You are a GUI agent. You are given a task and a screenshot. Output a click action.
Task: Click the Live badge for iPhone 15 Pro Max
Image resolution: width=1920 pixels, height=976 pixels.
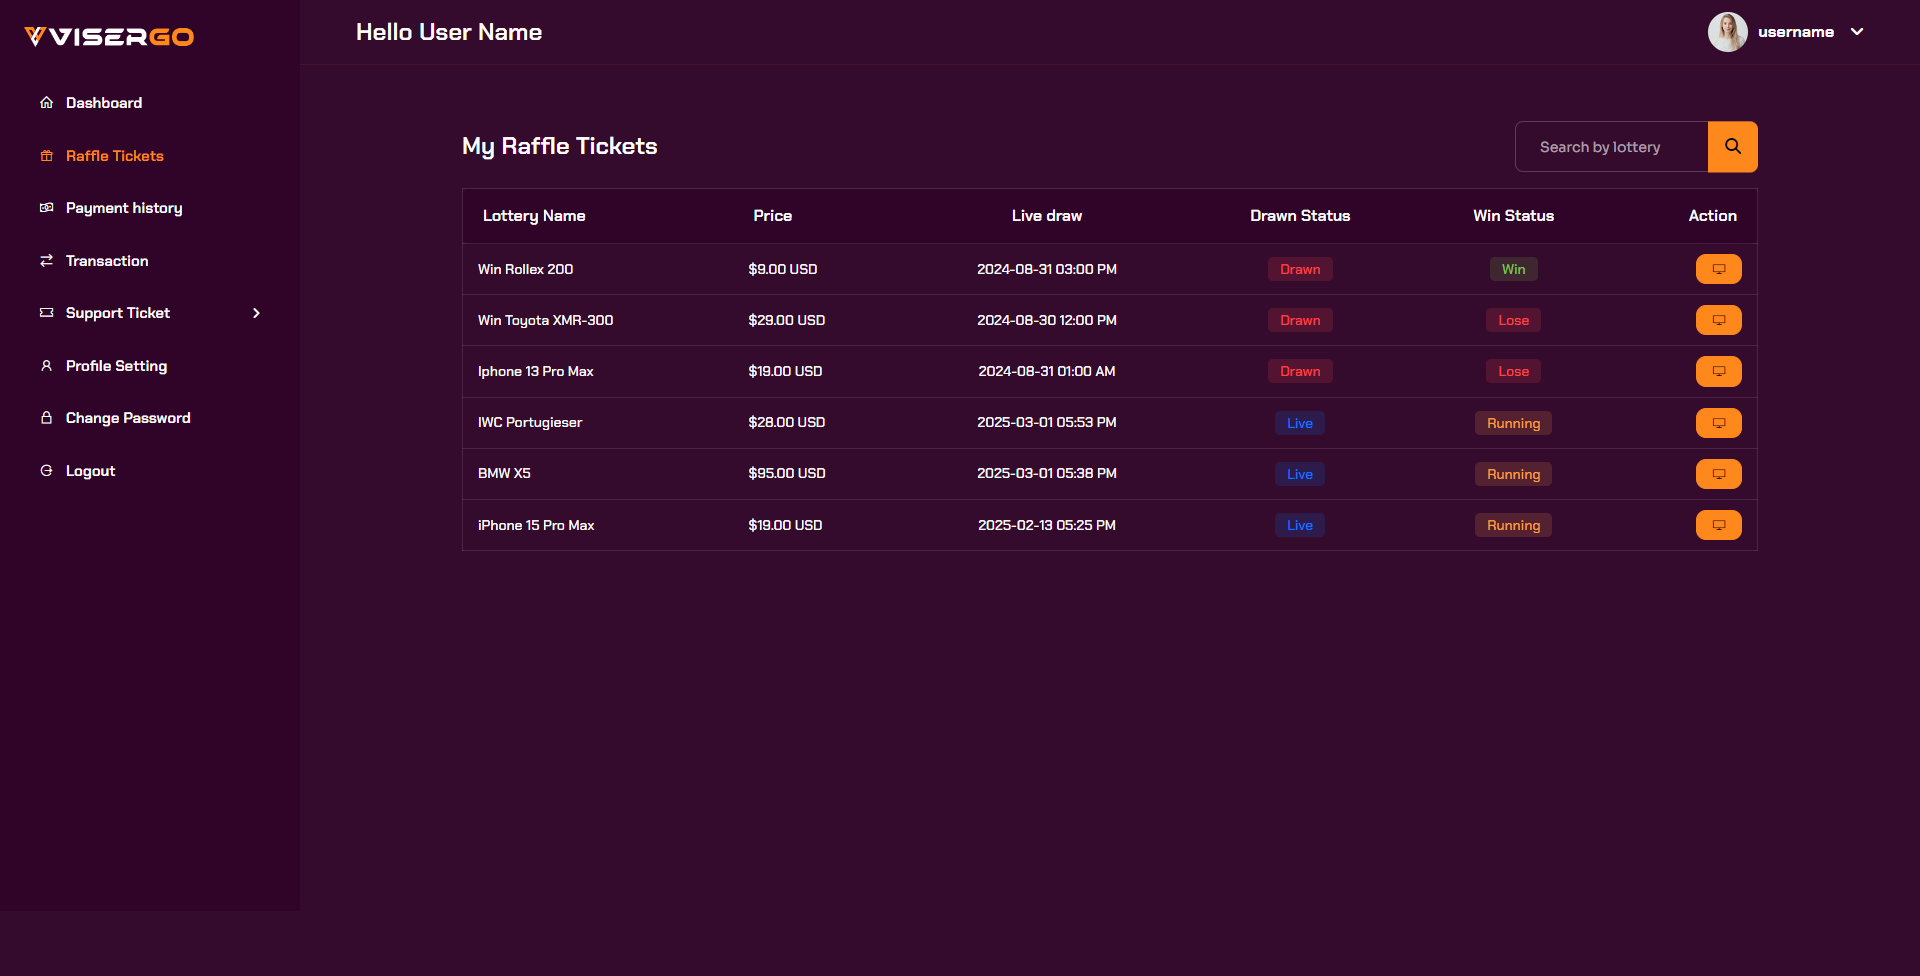click(x=1300, y=525)
